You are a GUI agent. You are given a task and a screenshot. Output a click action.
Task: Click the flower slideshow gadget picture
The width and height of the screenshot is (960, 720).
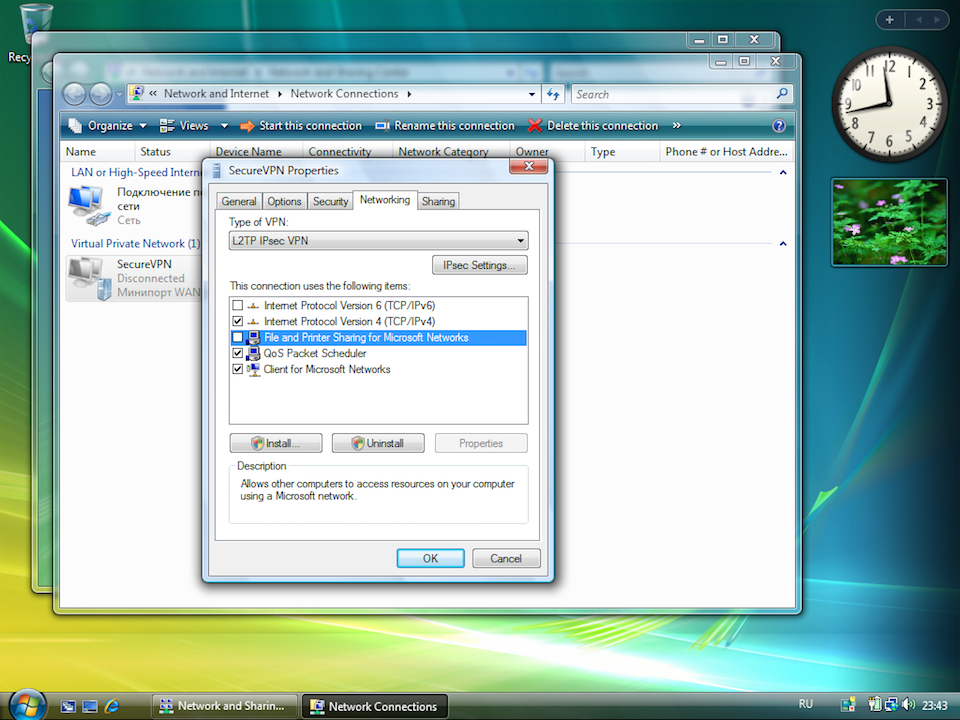890,222
